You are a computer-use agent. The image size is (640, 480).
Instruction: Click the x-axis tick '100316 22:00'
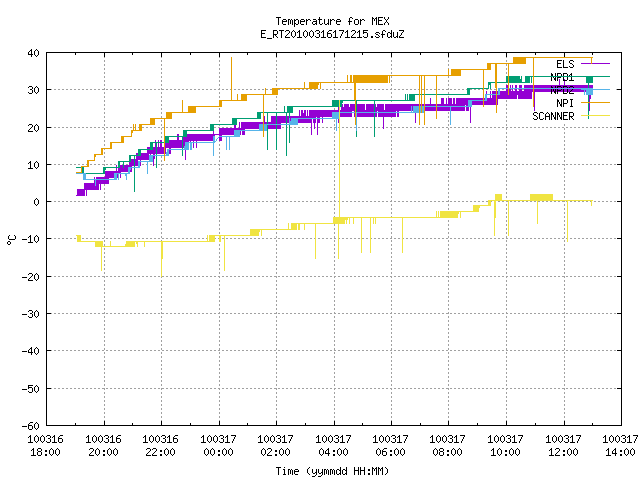point(161,446)
